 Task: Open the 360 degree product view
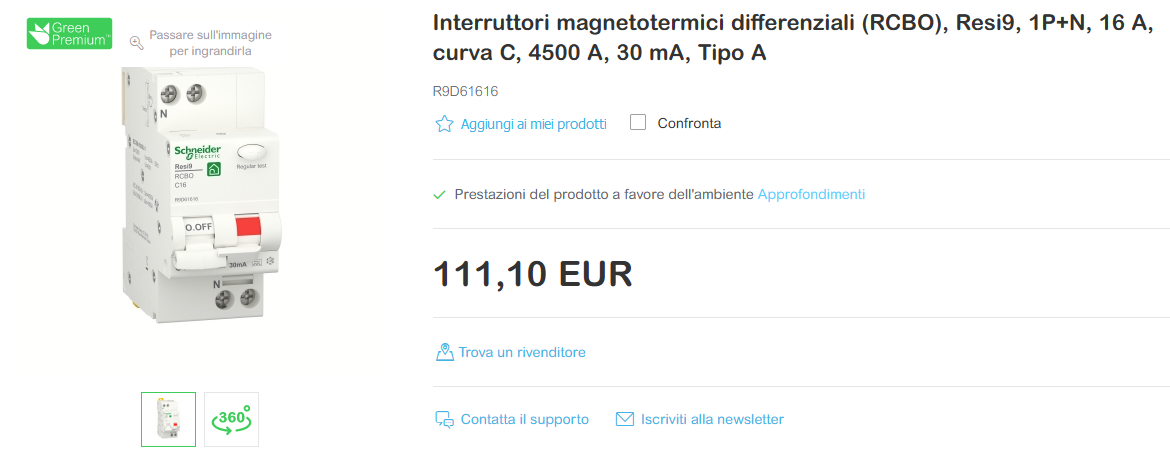231,419
